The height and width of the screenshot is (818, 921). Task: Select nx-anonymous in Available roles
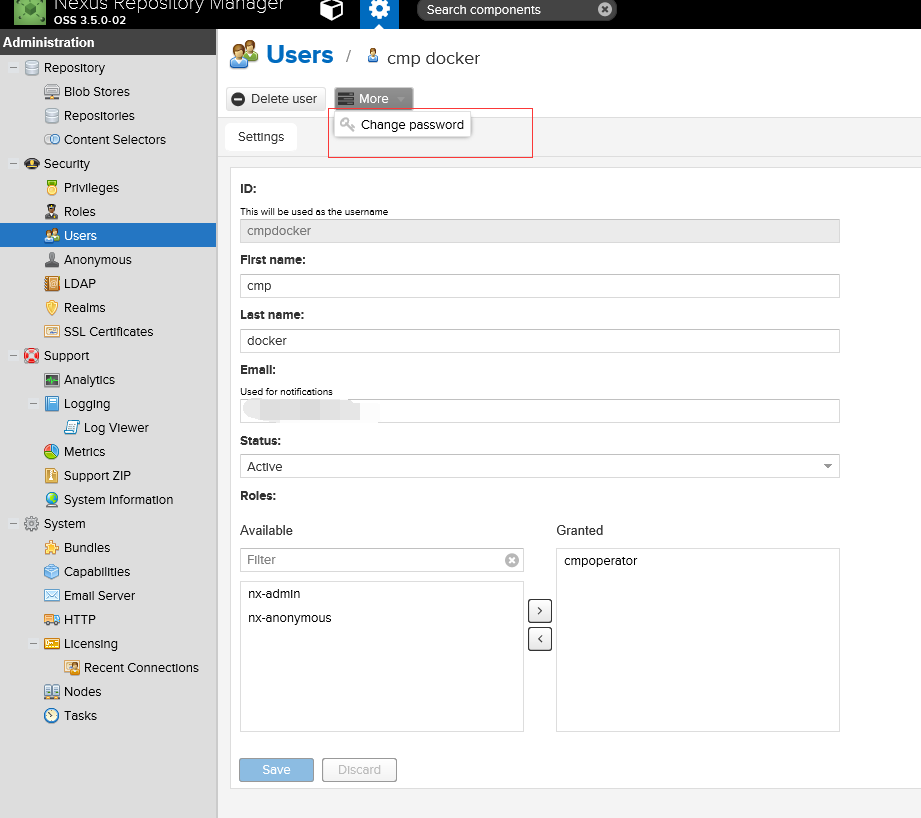pos(382,618)
